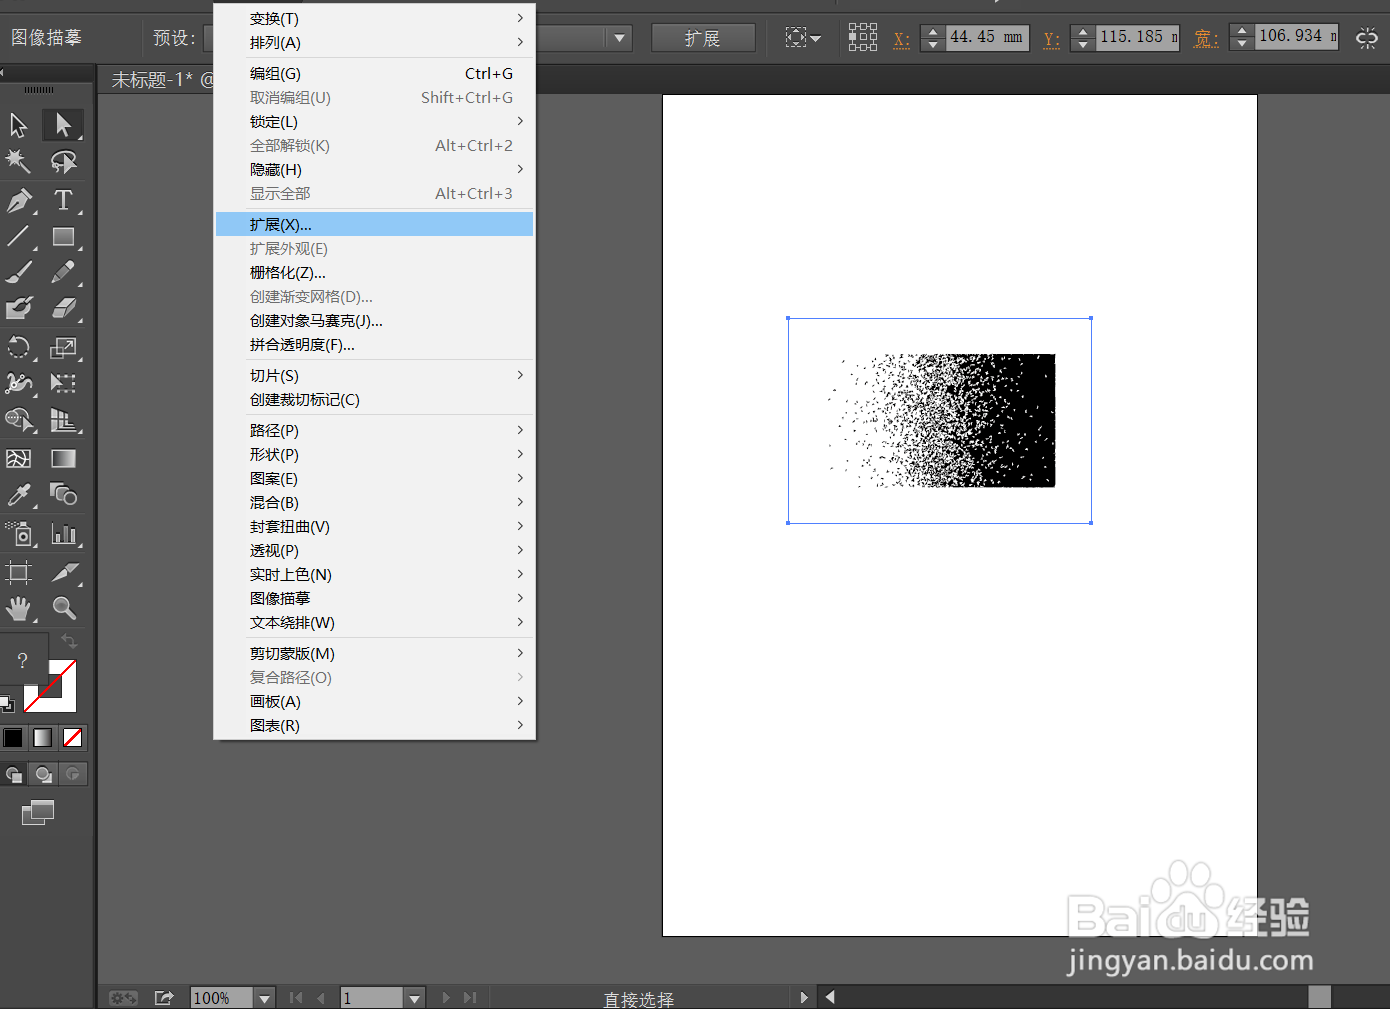1390x1009 pixels.
Task: Select the Scale tool
Action: 63,348
